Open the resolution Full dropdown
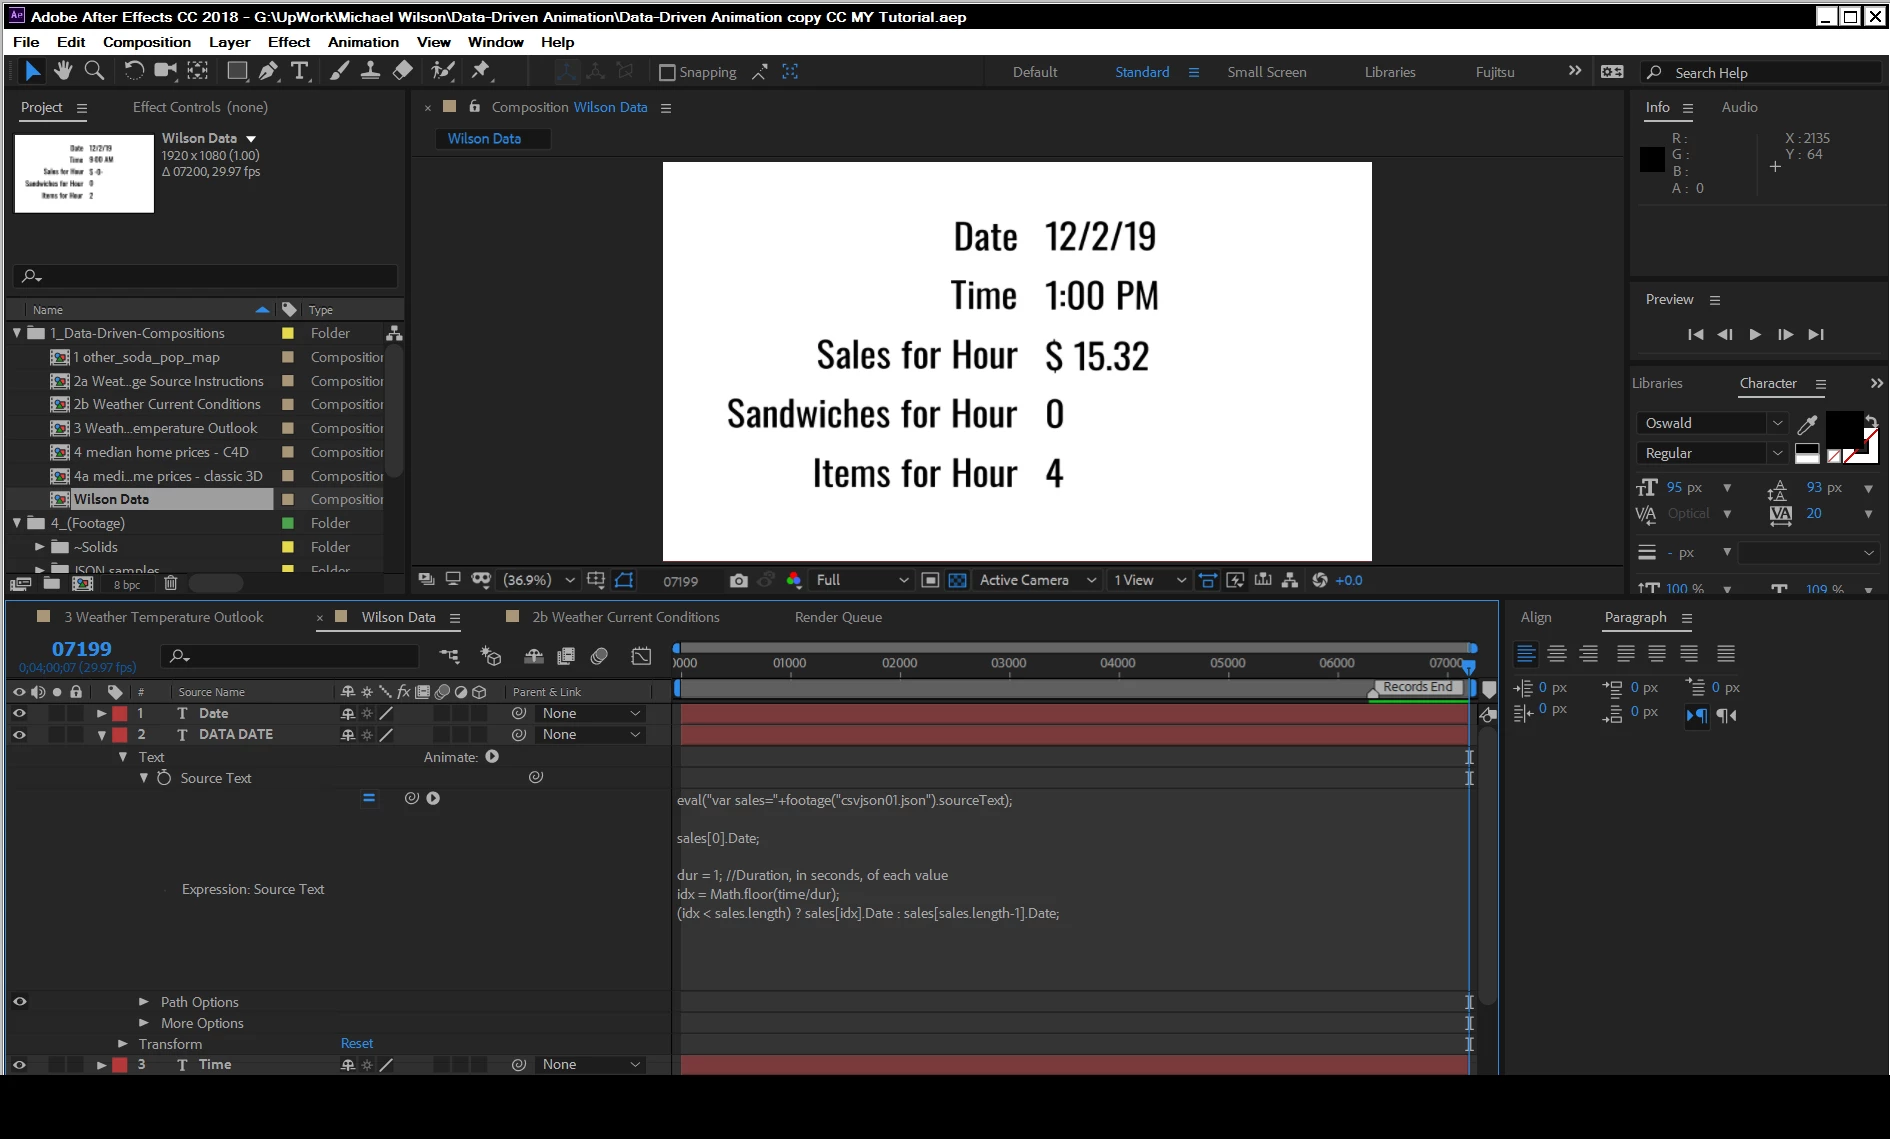This screenshot has width=1890, height=1139. pos(861,580)
